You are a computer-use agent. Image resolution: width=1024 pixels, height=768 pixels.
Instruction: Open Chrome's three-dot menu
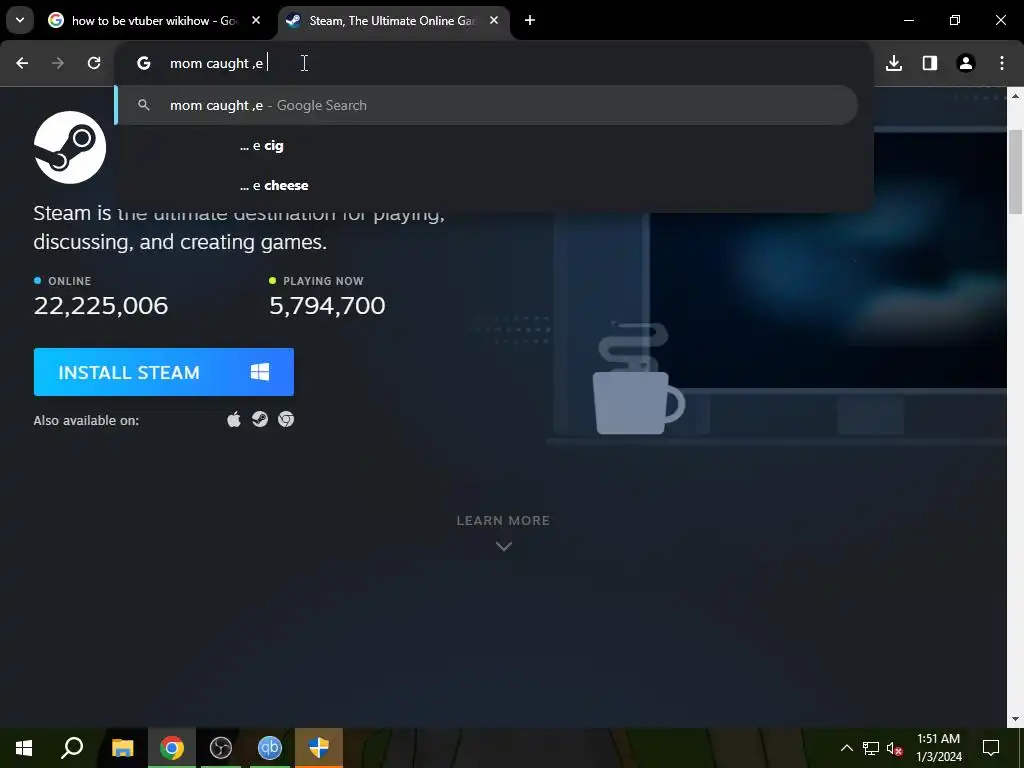(1002, 63)
